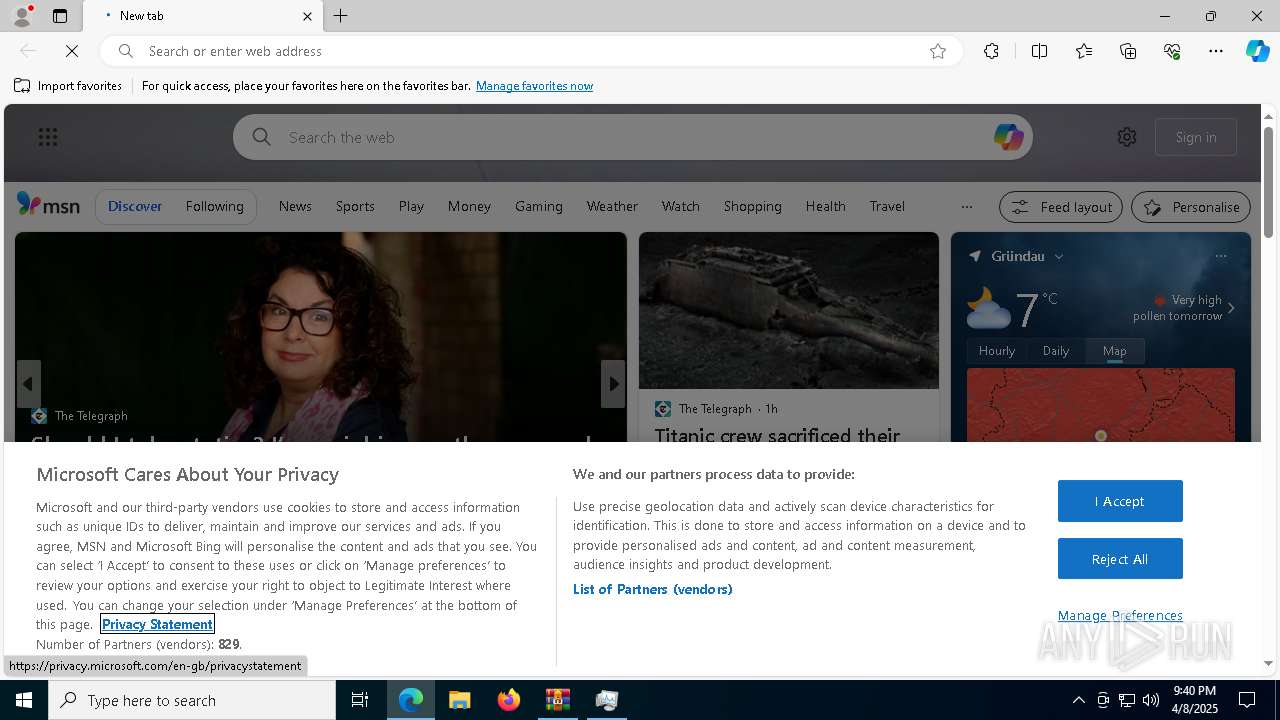Open the Favorites list icon
Screen dimensions: 1280x720
1084,51
